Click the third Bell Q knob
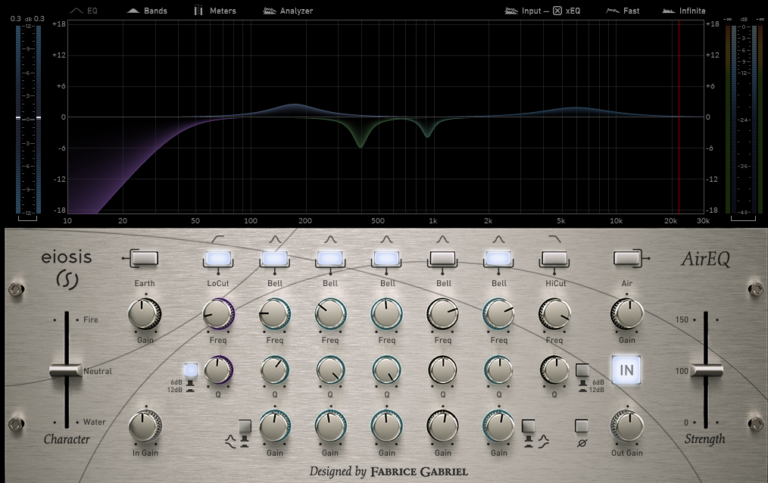Screen dimensions: 768x483 point(386,370)
